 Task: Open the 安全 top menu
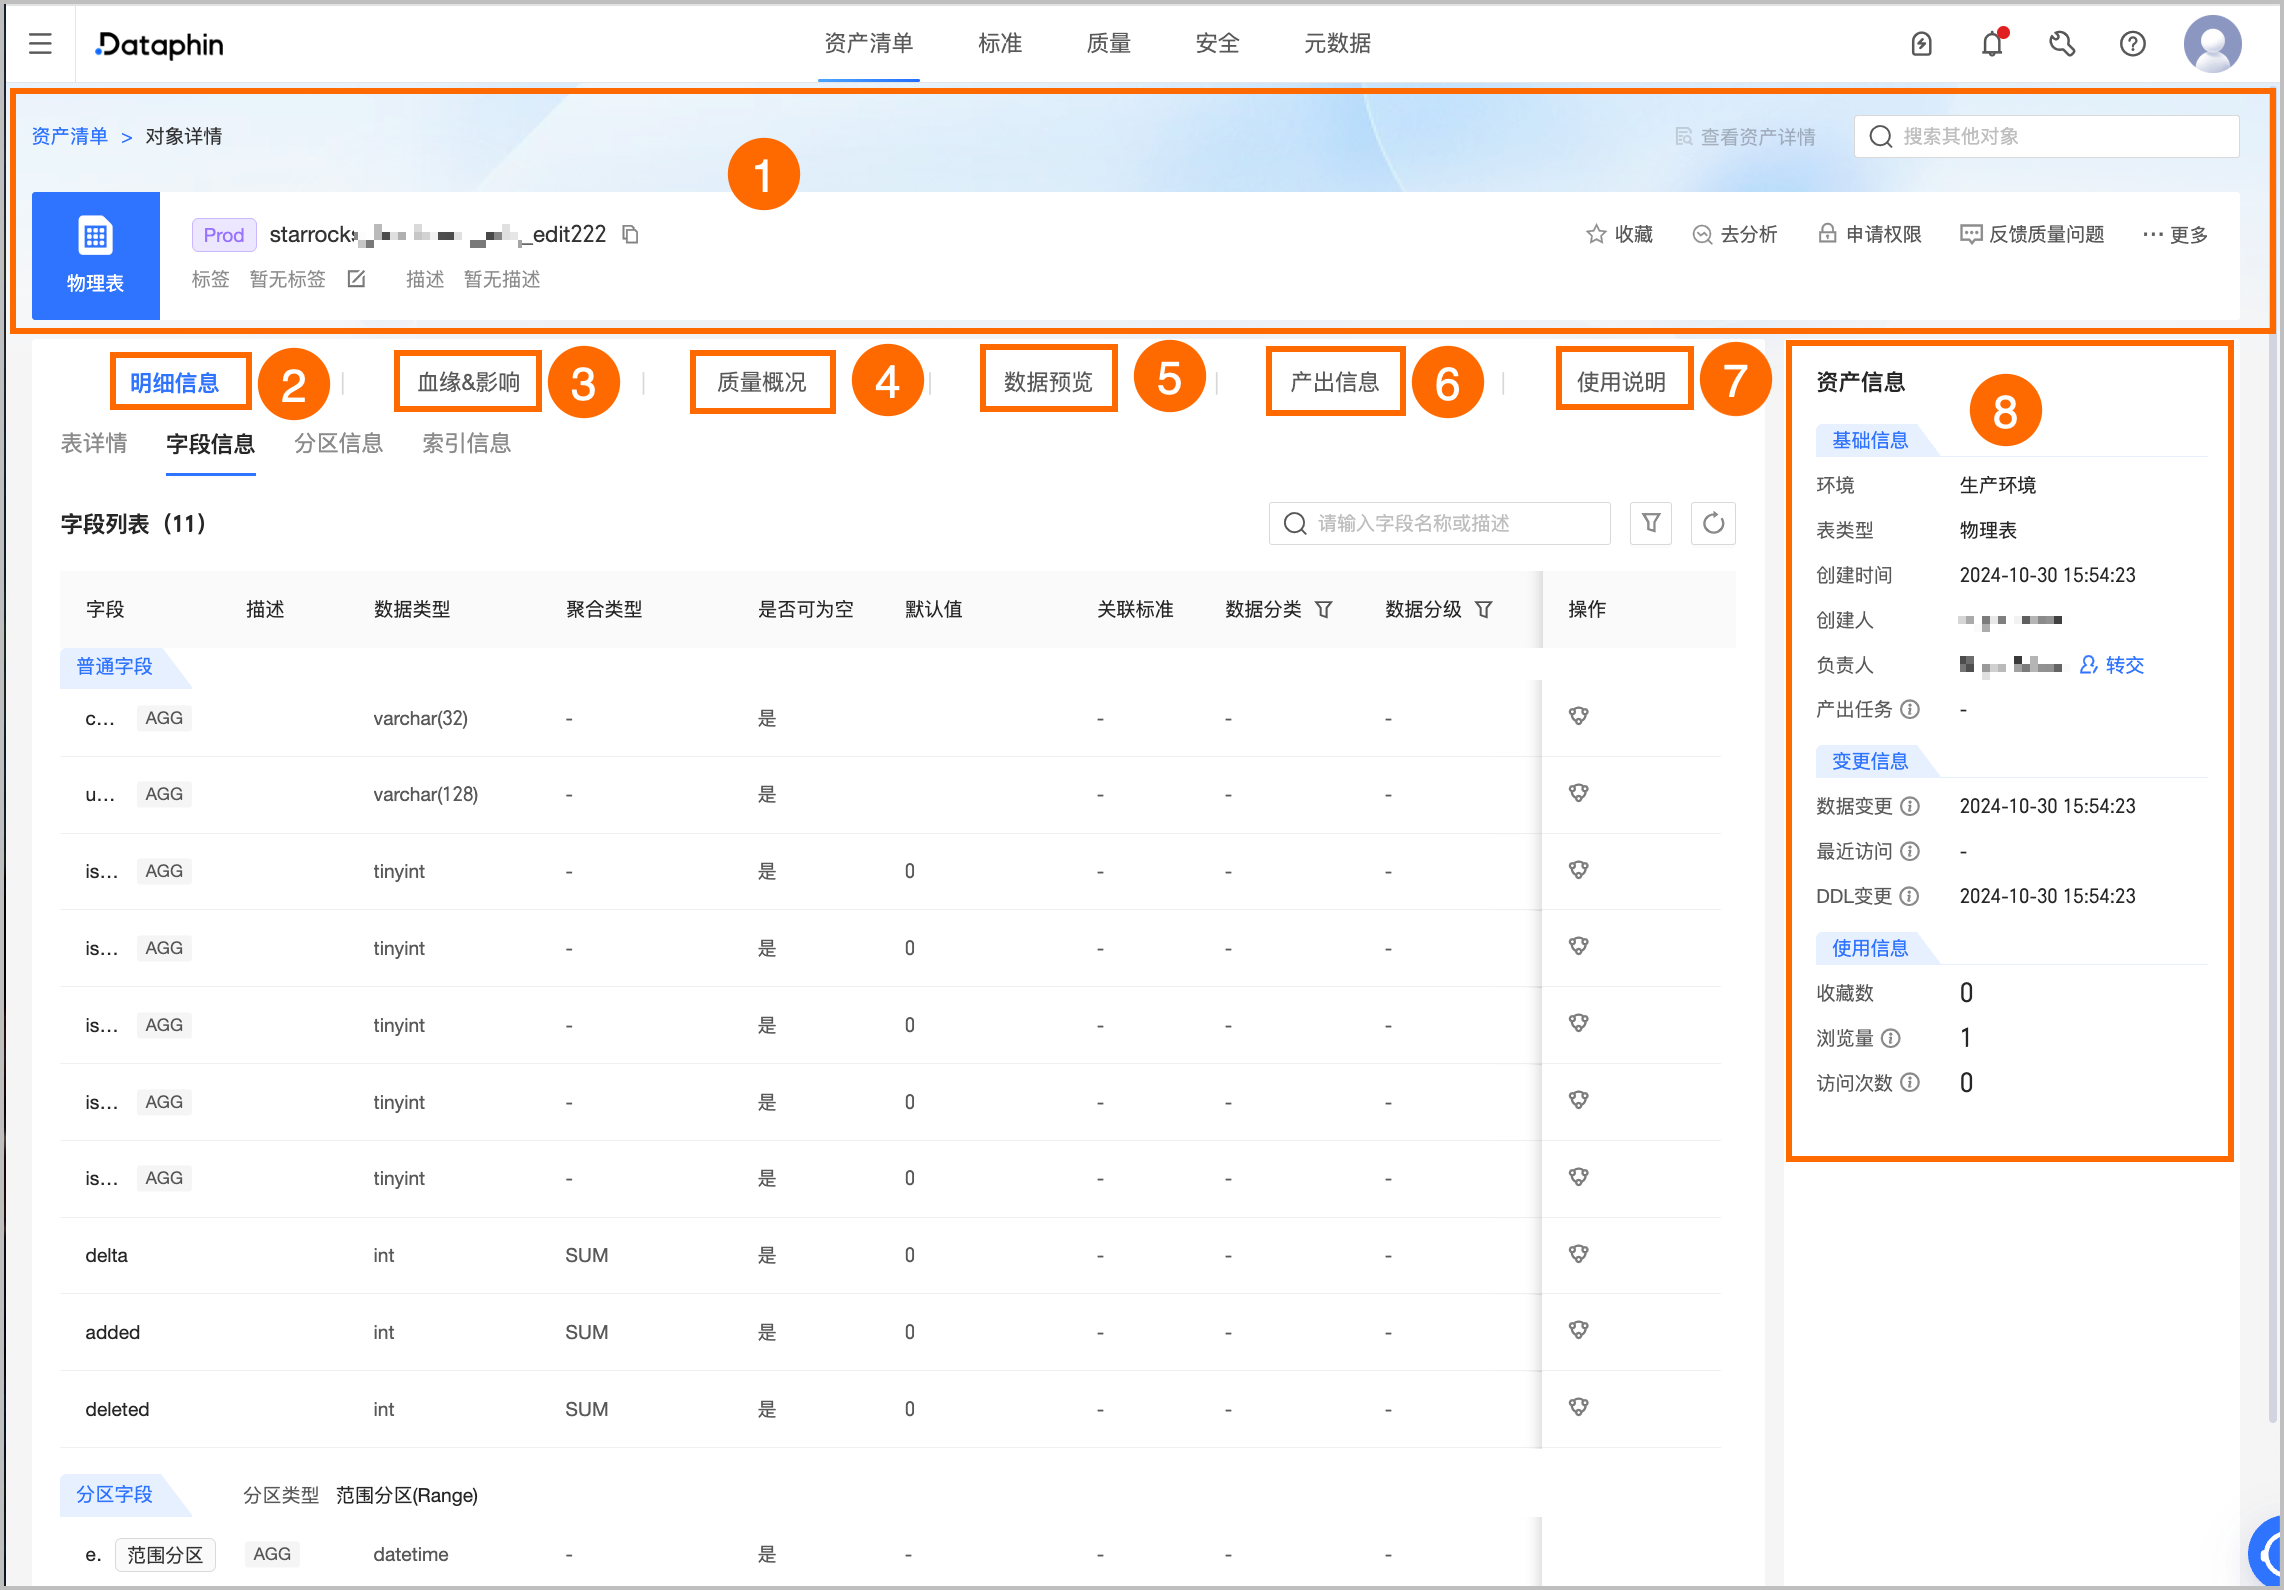[1217, 43]
